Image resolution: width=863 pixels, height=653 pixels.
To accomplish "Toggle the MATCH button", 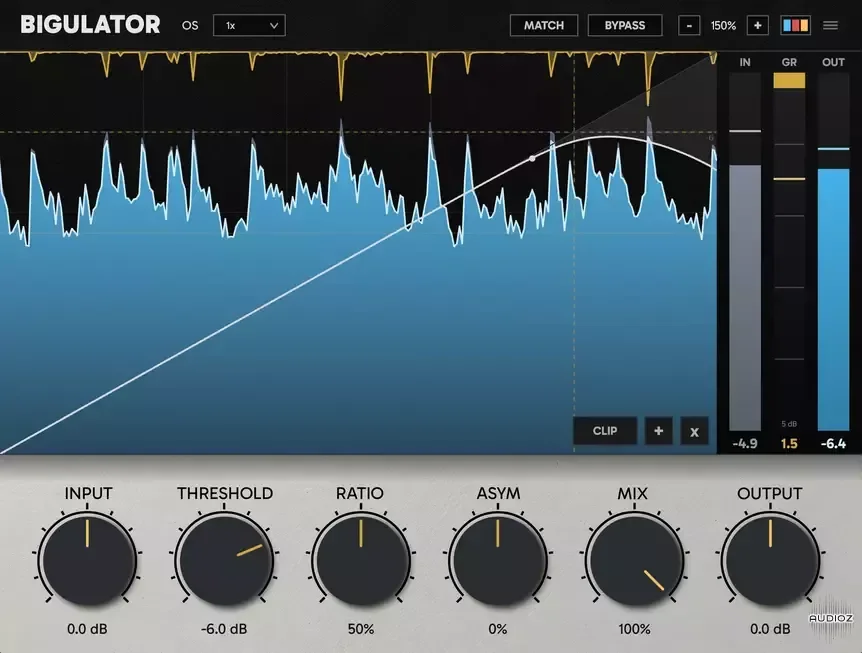I will click(544, 25).
